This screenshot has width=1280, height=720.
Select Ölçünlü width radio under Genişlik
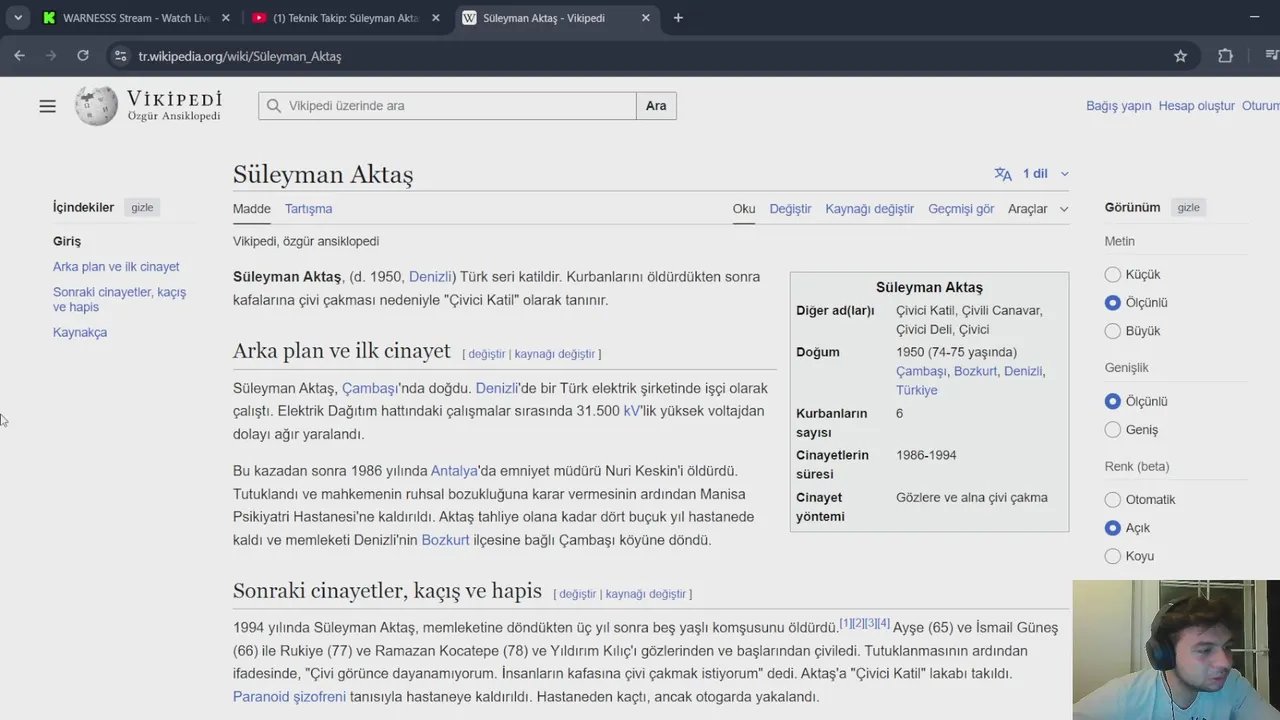1112,401
